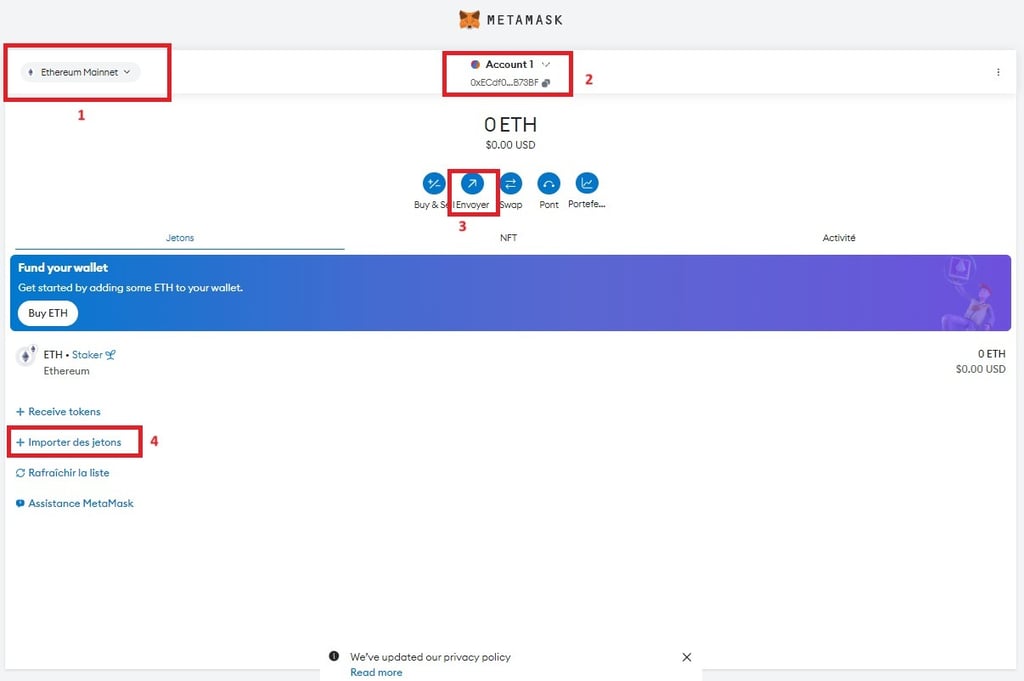The image size is (1024, 681).
Task: Open the Portefeuille chart icon
Action: [587, 183]
